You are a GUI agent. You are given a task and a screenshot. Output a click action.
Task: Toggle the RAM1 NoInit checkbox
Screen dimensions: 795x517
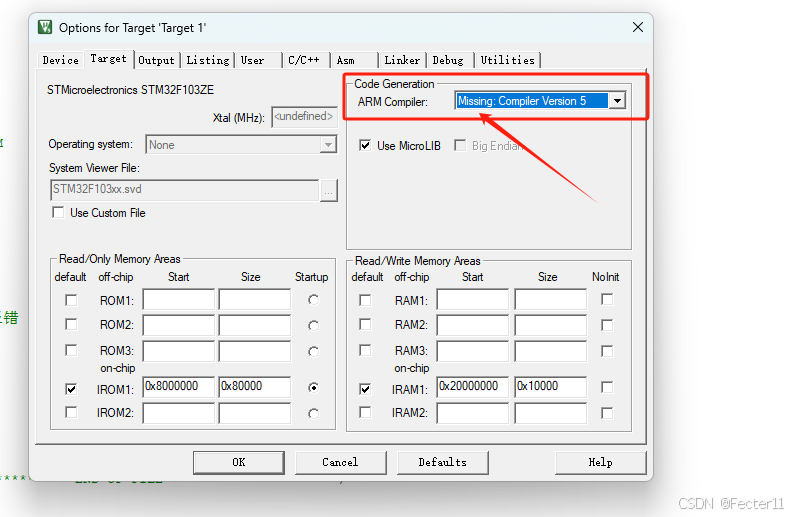607,300
